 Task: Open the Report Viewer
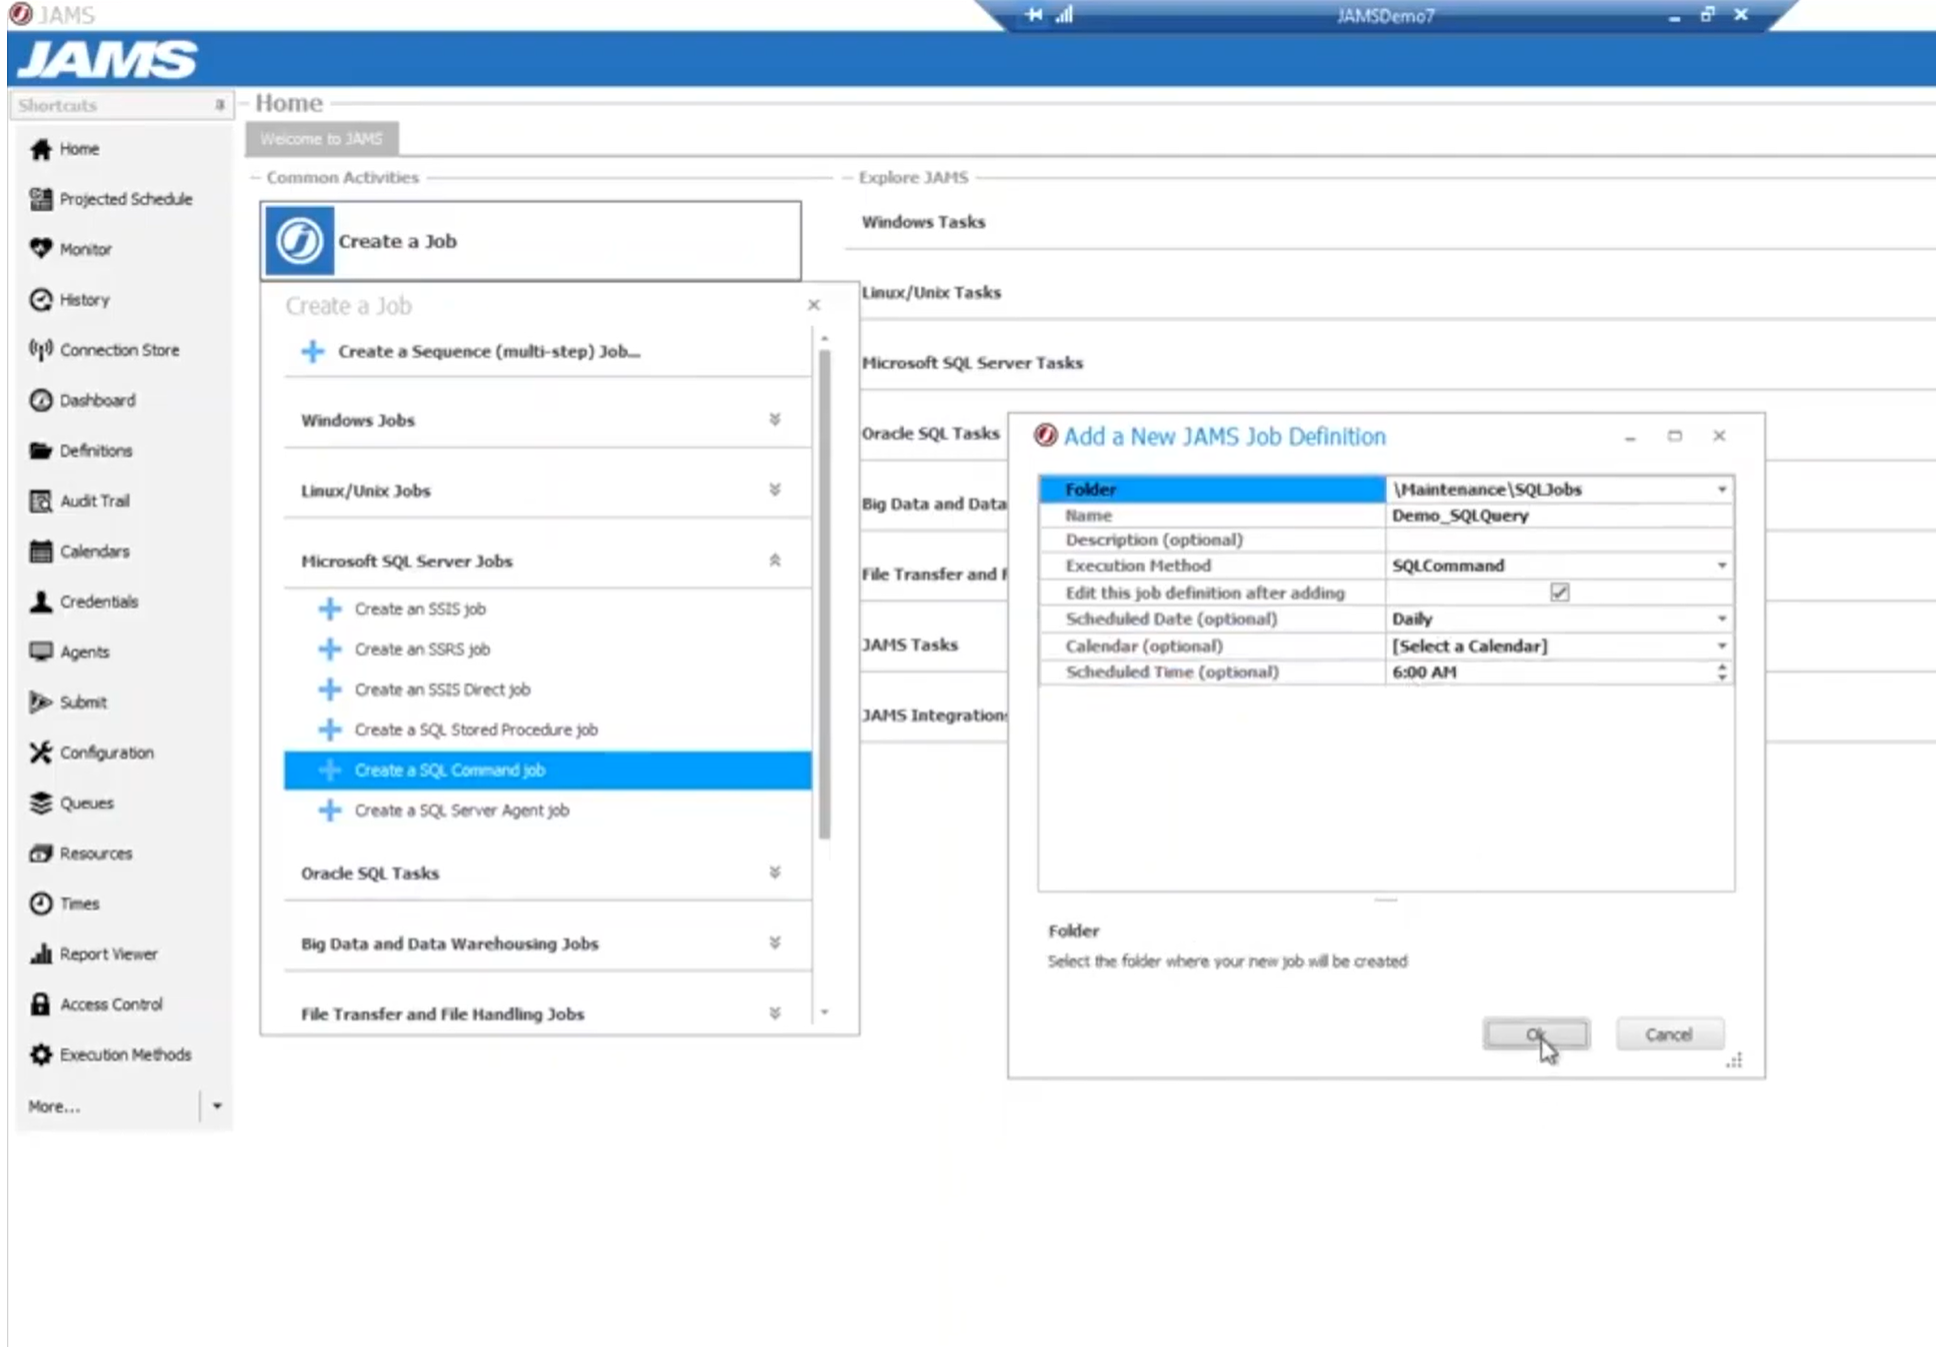coord(108,953)
